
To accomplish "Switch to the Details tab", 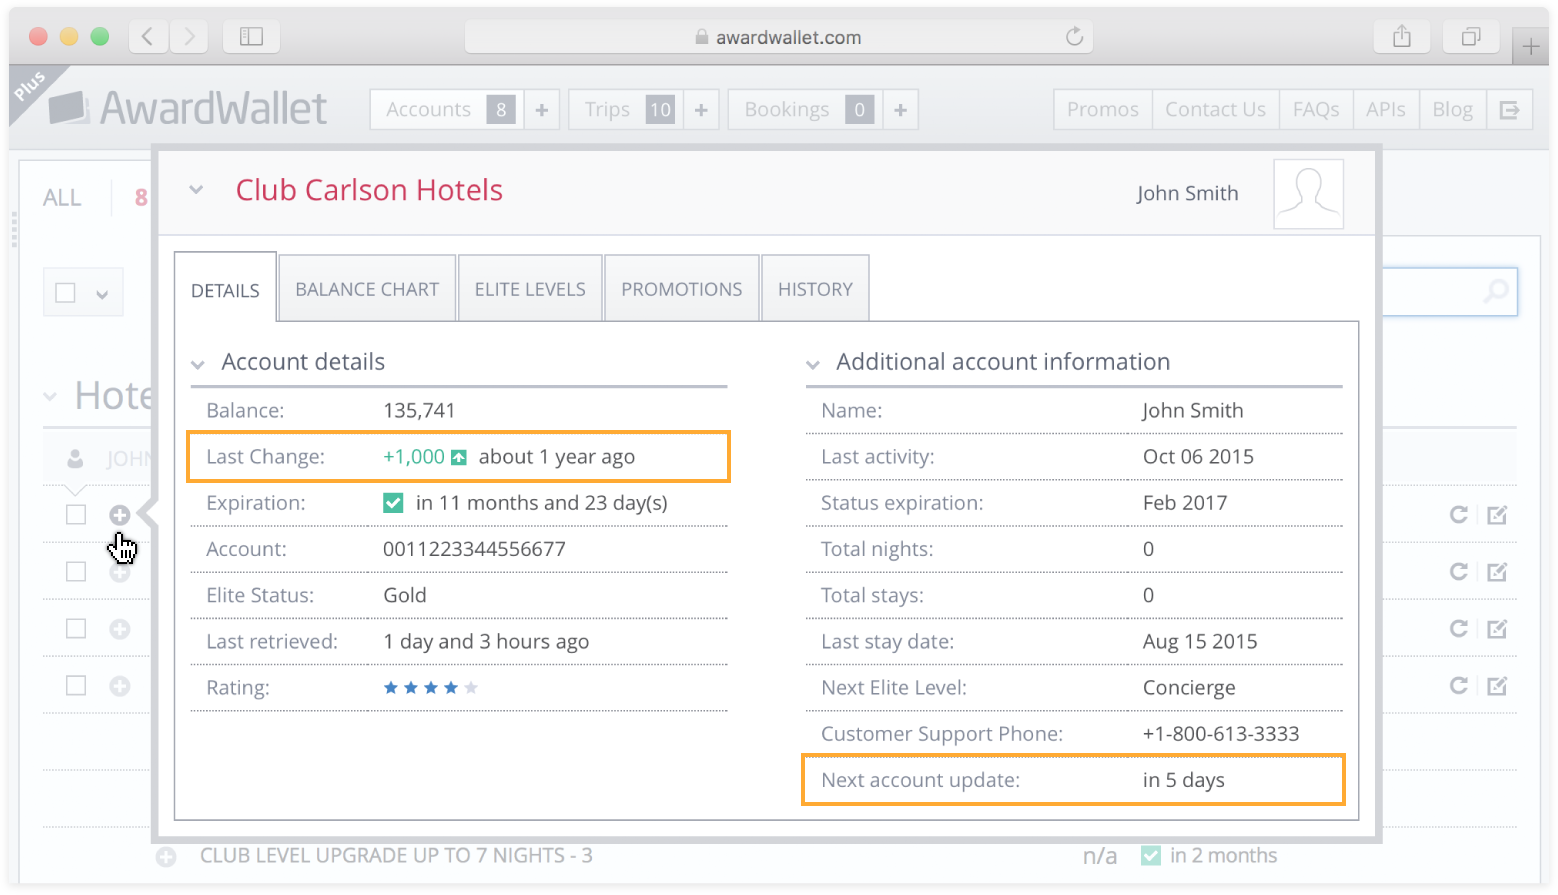I will coord(225,290).
